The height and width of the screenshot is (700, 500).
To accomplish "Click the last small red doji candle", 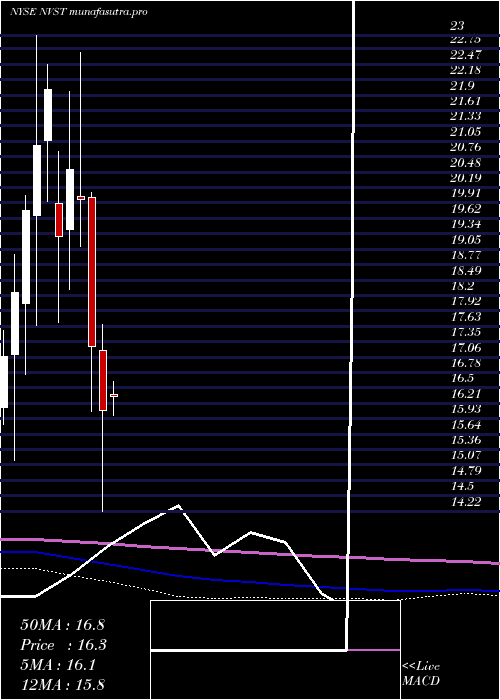I will pyautogui.click(x=114, y=396).
